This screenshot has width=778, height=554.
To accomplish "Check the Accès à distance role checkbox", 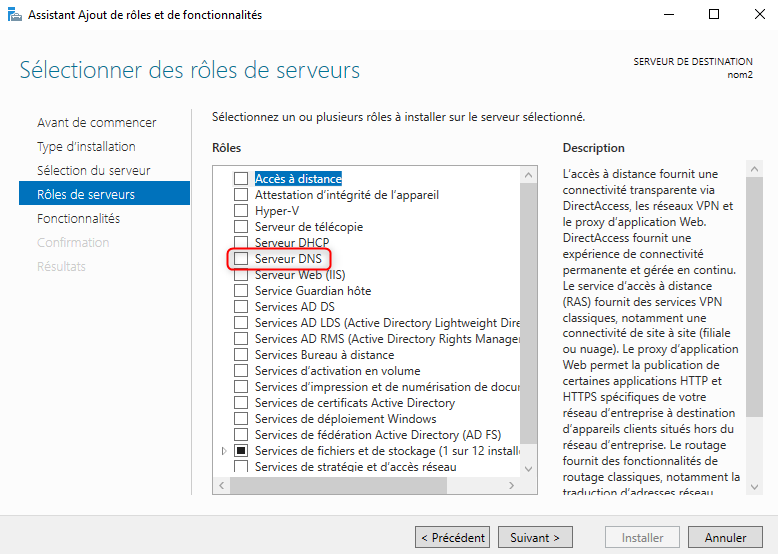I will (x=241, y=179).
